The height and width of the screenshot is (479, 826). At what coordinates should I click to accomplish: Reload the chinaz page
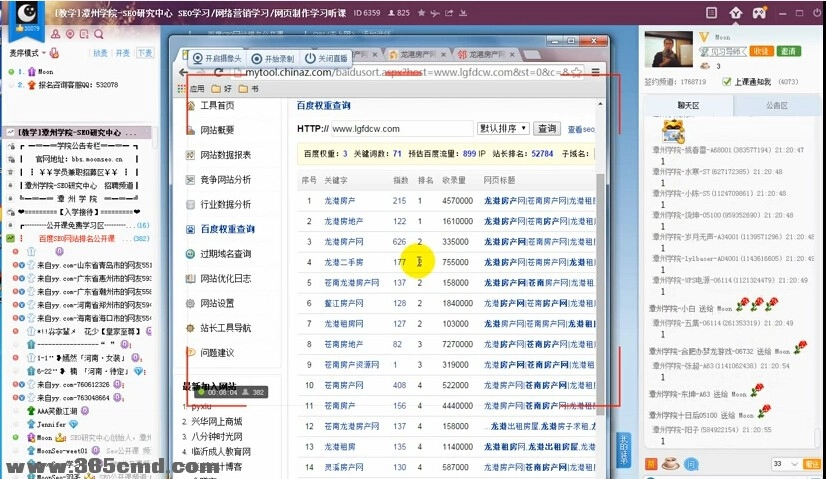pos(219,72)
